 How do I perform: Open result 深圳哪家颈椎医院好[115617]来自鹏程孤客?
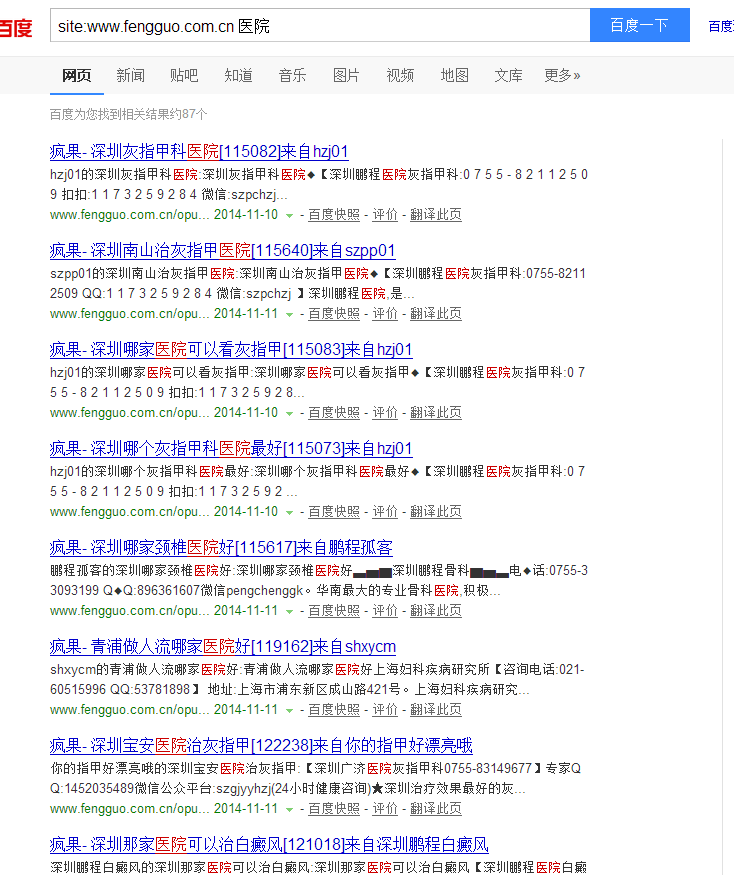point(221,547)
